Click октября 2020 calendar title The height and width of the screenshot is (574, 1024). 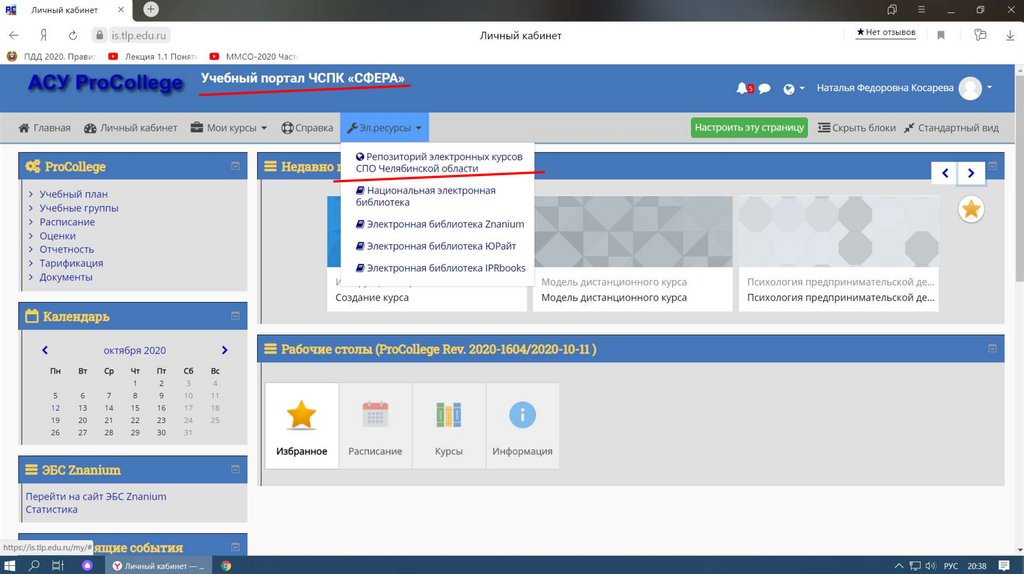tap(135, 351)
